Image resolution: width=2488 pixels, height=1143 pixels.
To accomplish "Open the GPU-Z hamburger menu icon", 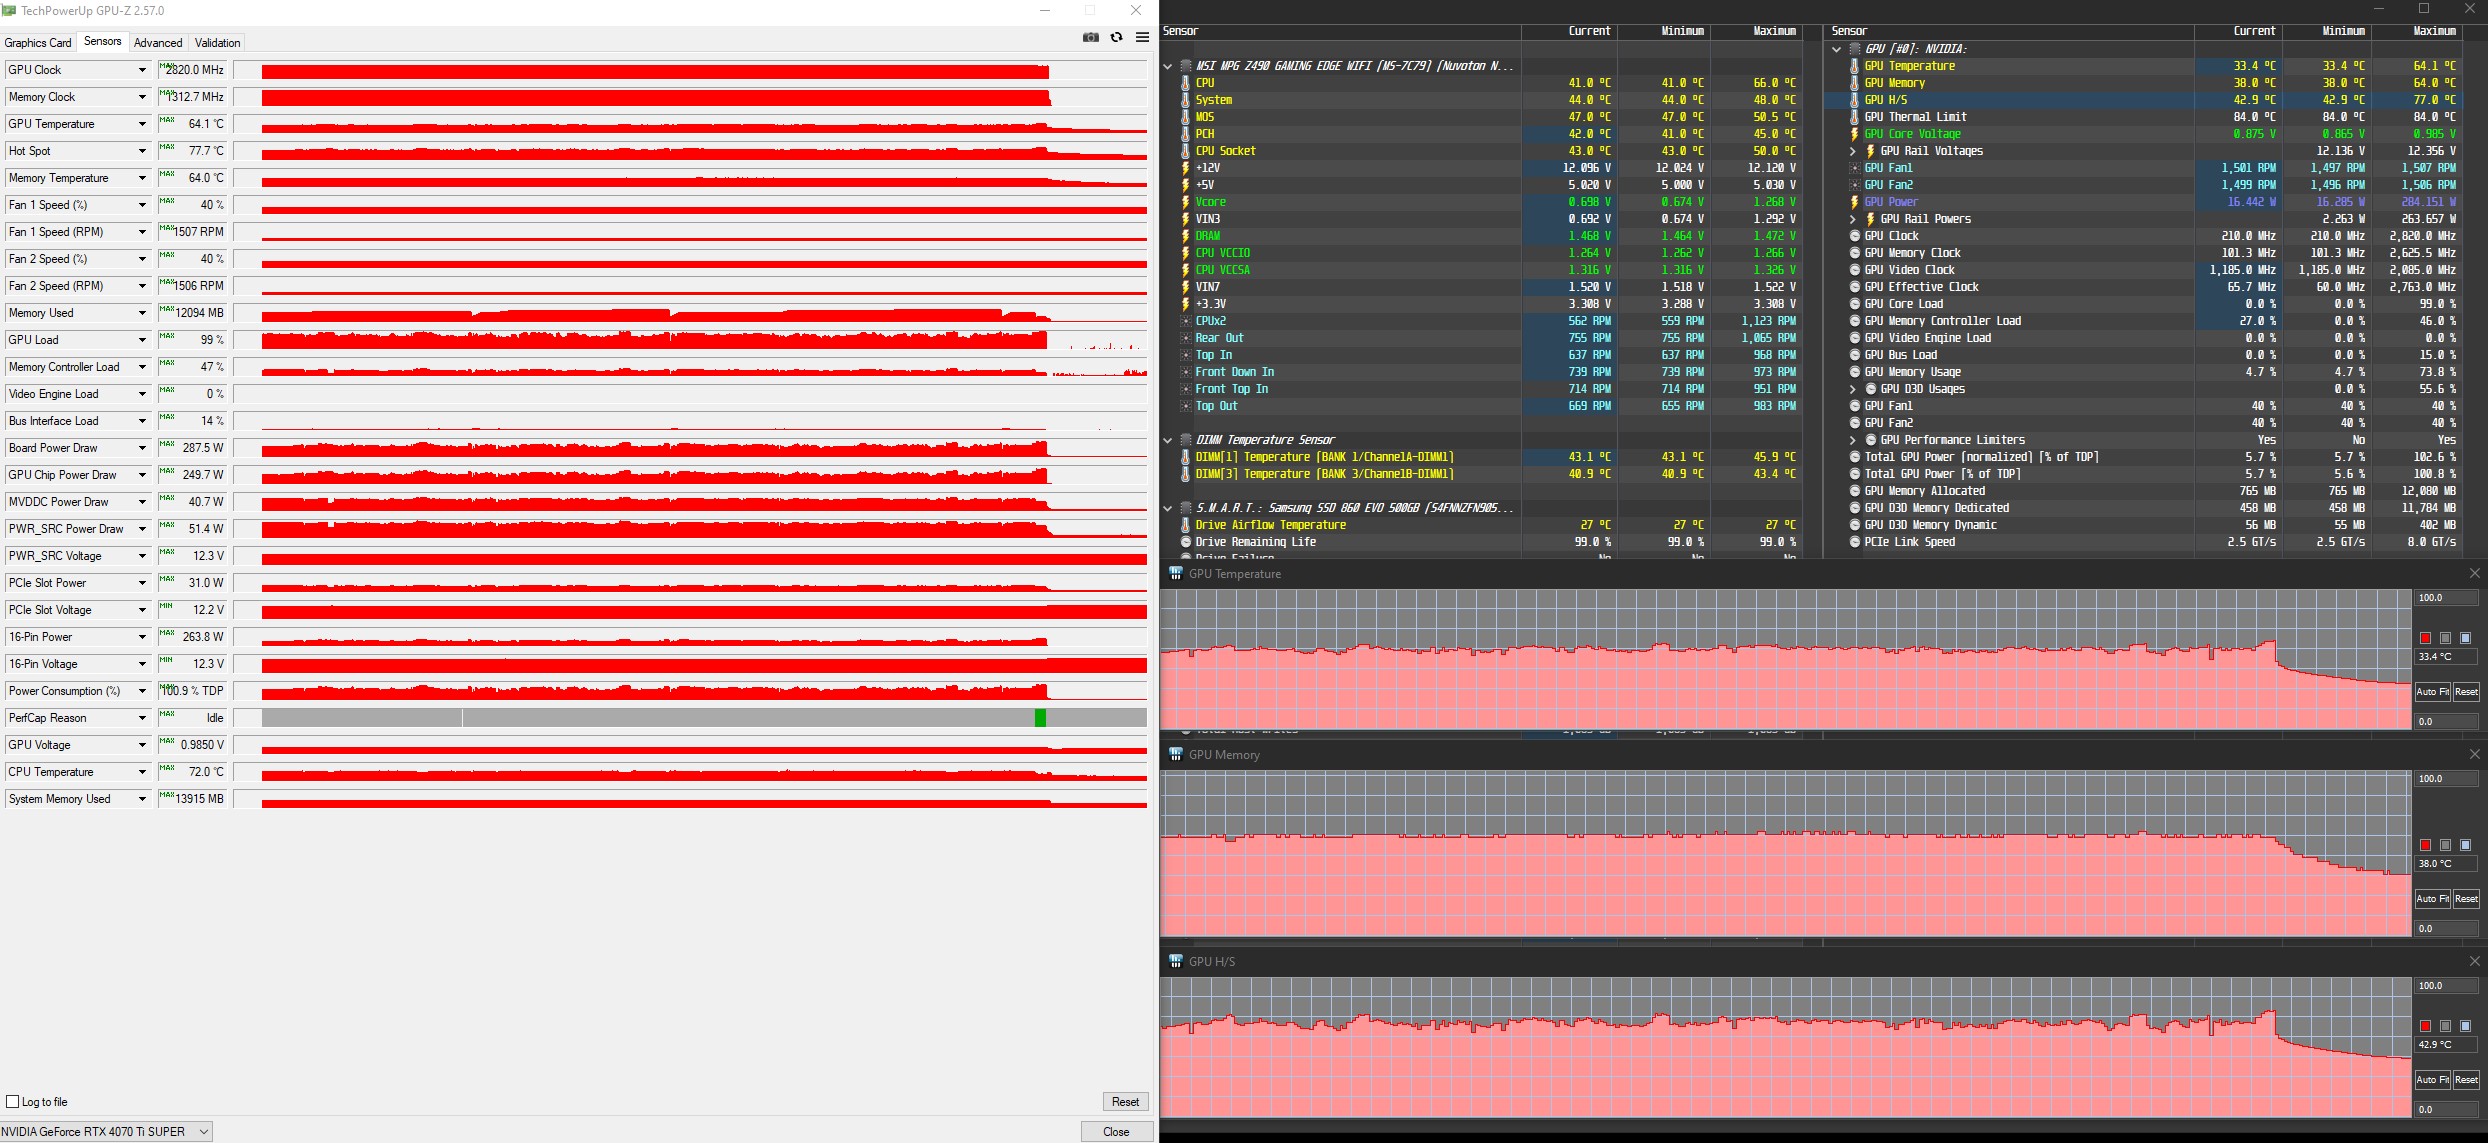I will pos(1142,37).
